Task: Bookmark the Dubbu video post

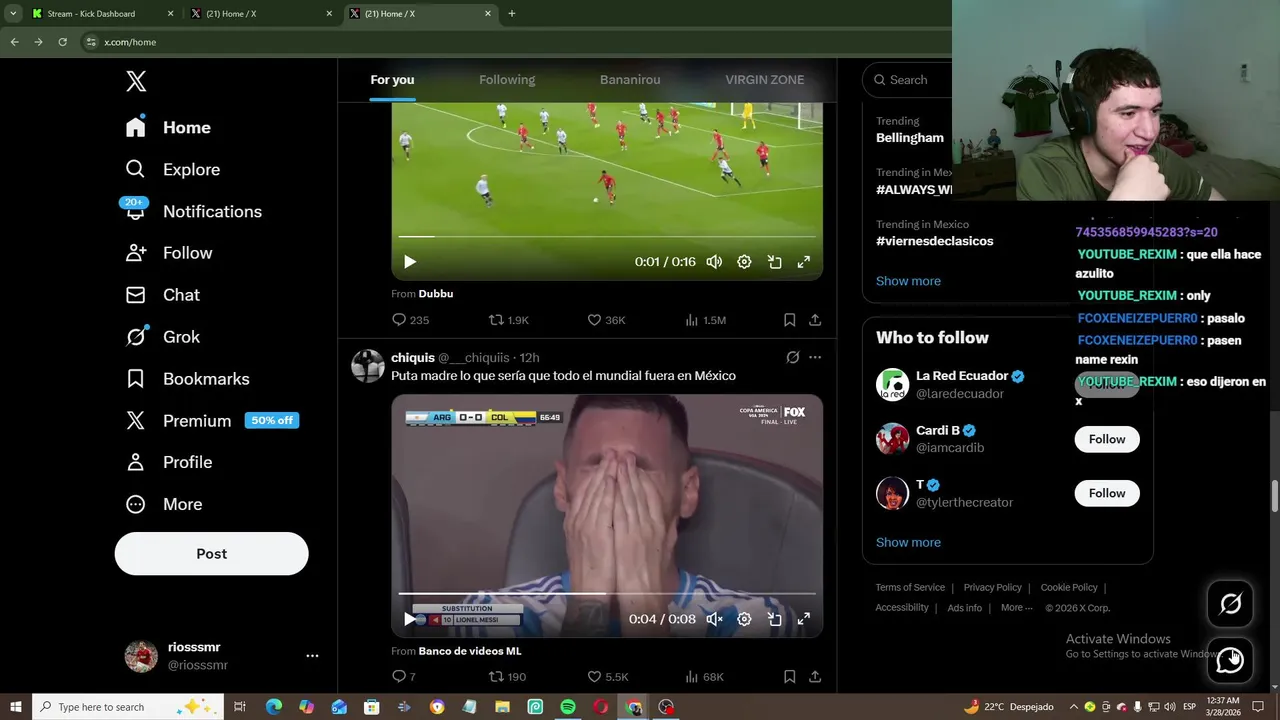Action: coord(790,320)
